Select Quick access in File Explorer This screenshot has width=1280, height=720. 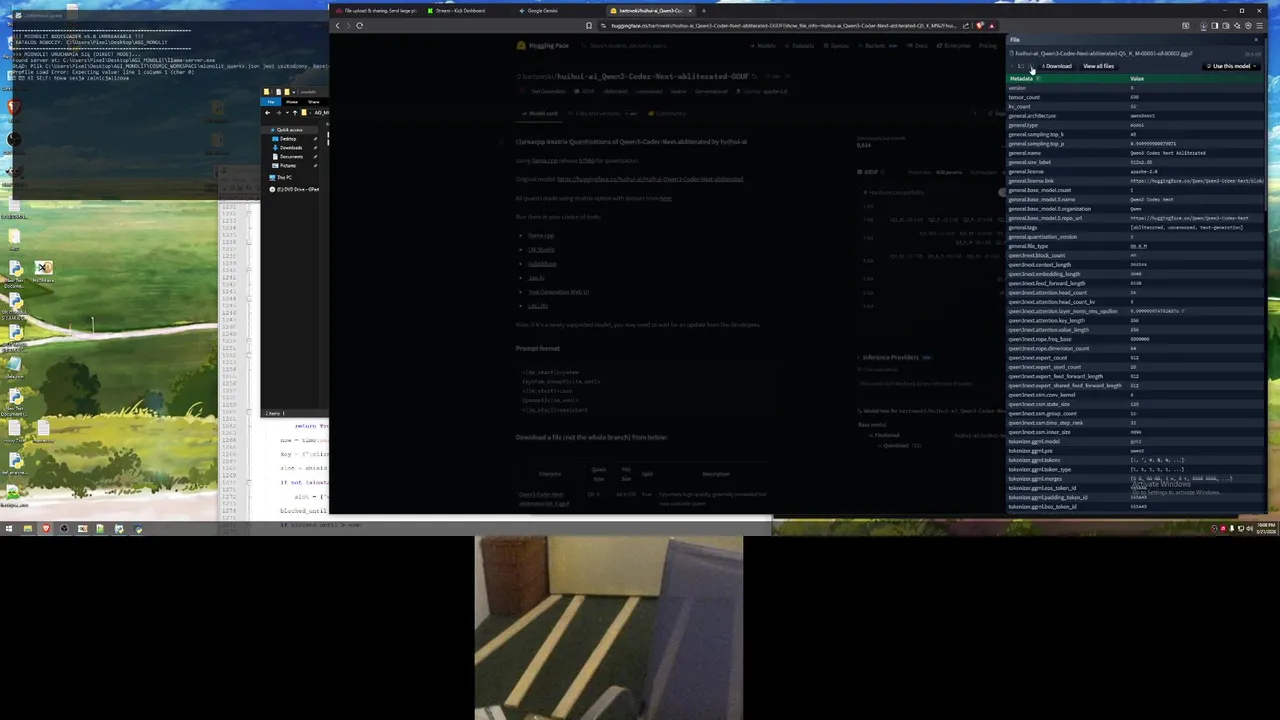click(x=289, y=130)
